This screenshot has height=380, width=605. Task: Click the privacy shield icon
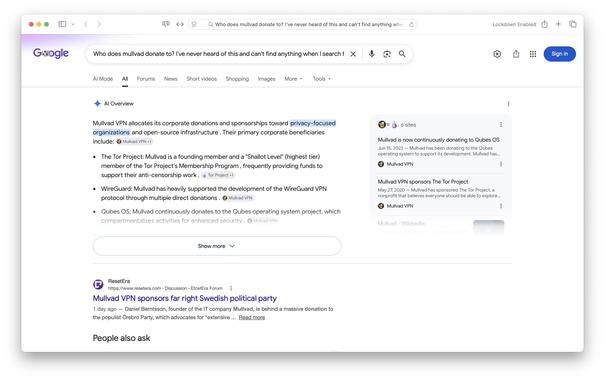click(194, 24)
